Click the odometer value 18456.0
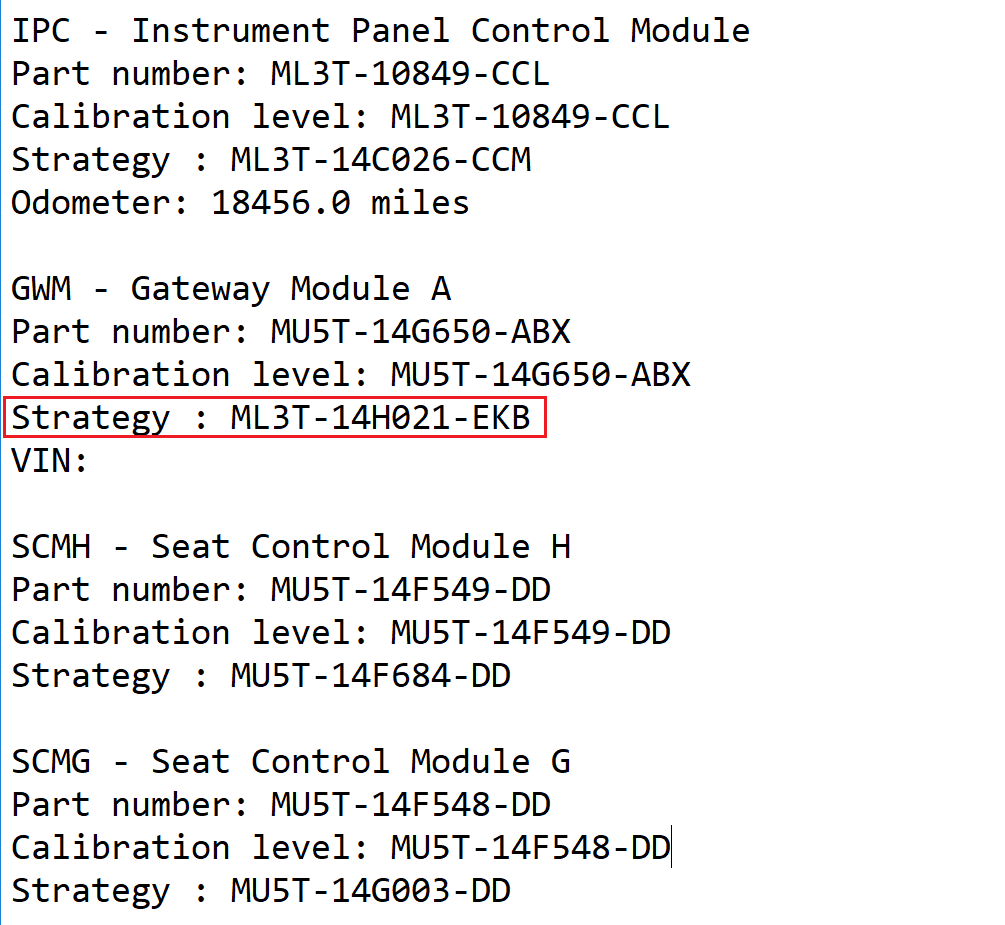The image size is (1005, 925). click(x=280, y=203)
